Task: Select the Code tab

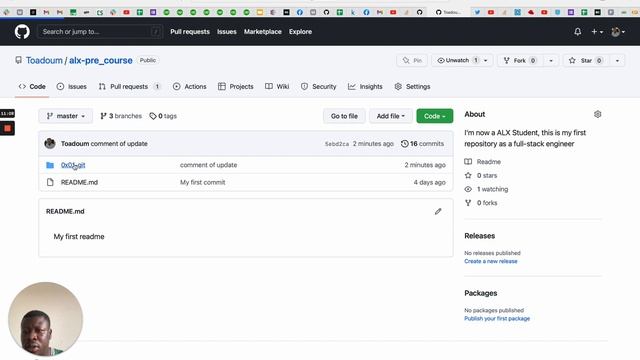Action: point(32,87)
